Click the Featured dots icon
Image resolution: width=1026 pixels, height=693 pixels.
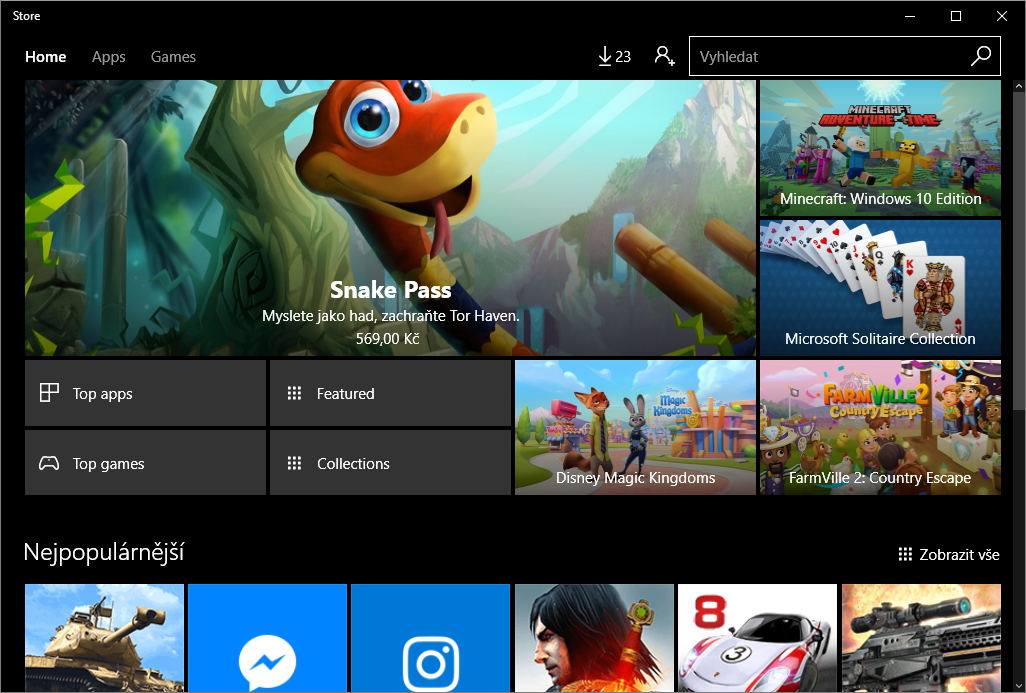(294, 393)
